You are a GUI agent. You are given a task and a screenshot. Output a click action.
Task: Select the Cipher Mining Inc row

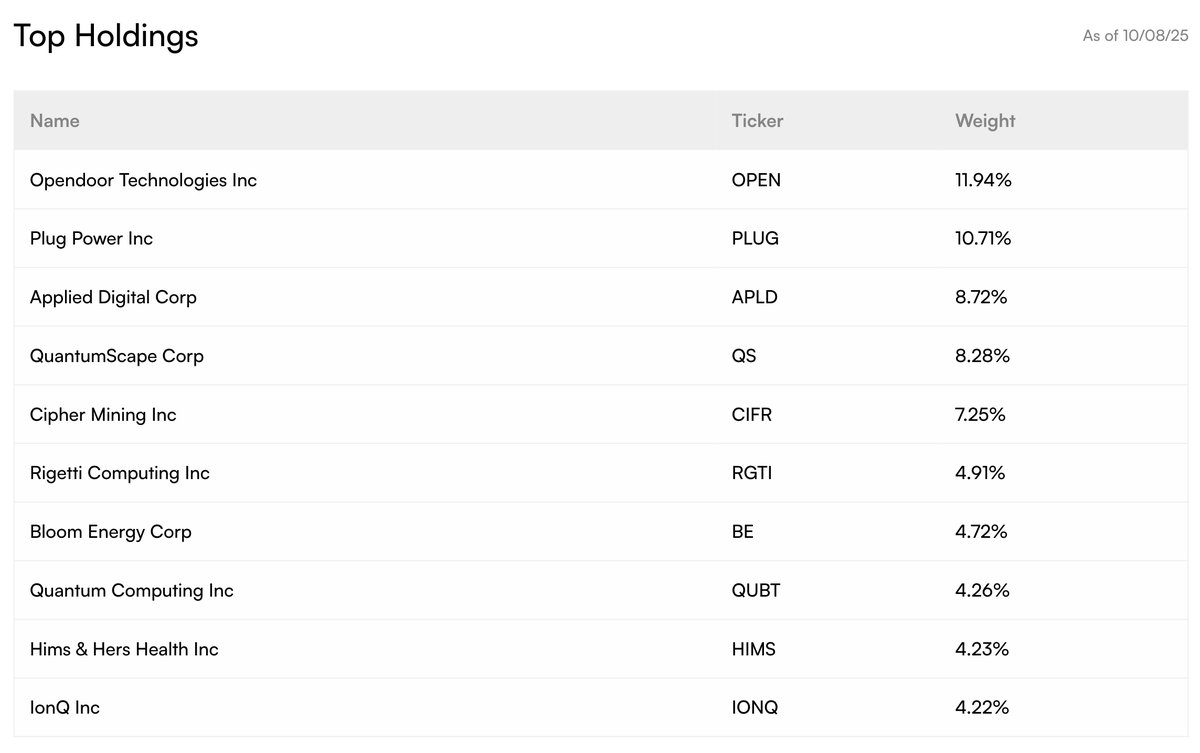(103, 414)
